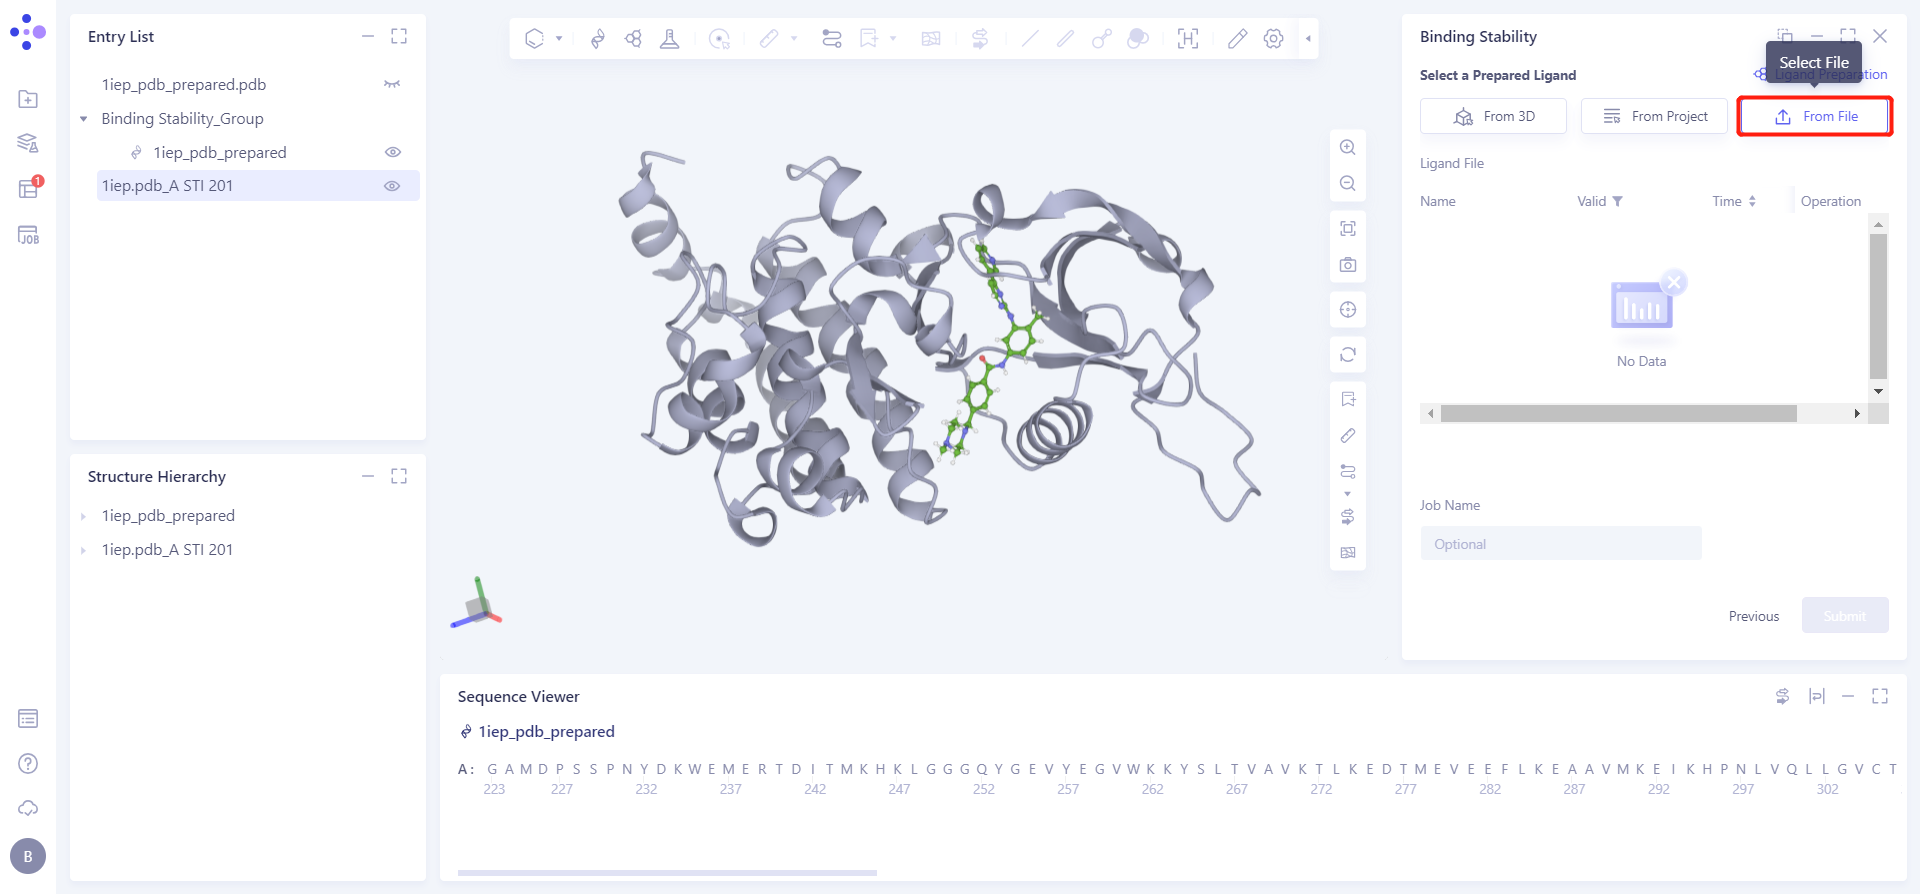1920x894 pixels.
Task: Click the help question mark icon
Action: click(x=28, y=763)
